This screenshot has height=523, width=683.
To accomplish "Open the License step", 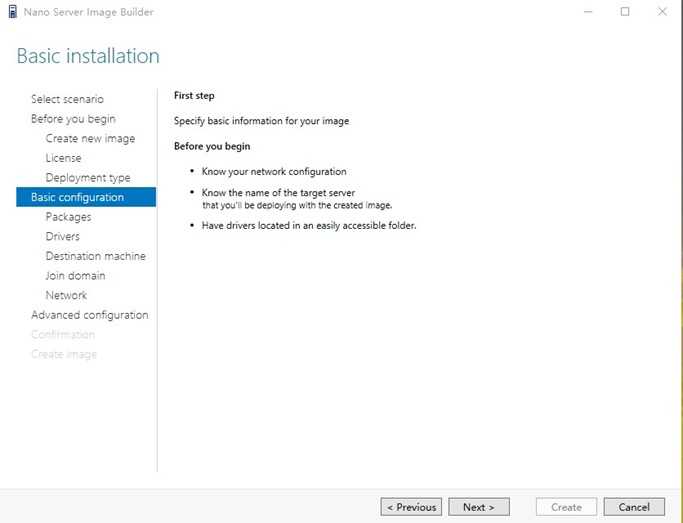I will point(64,158).
